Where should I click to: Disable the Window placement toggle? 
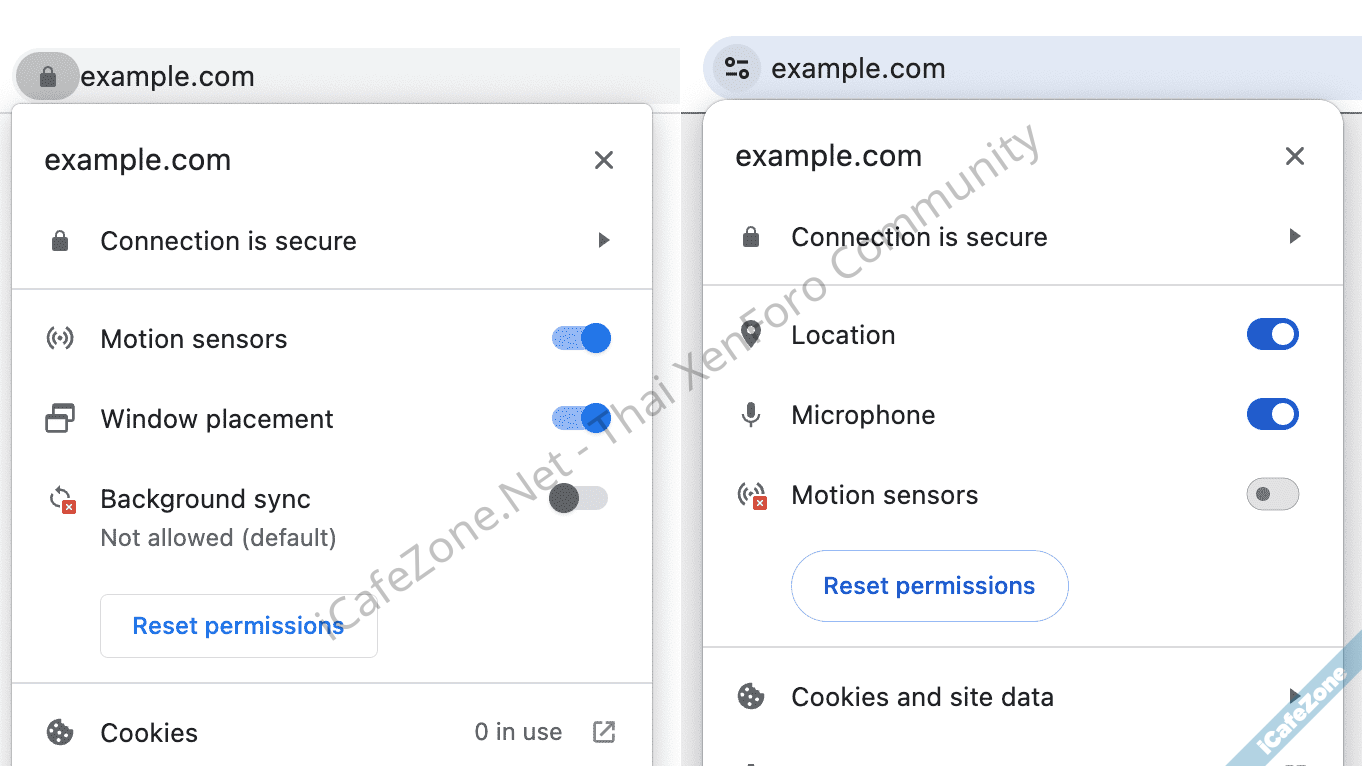pyautogui.click(x=581, y=418)
